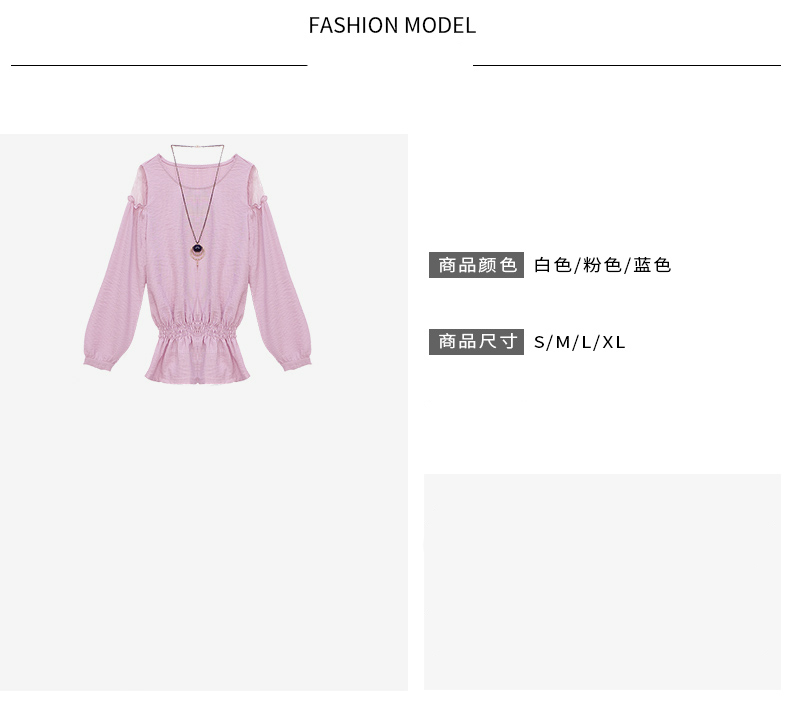The width and height of the screenshot is (790, 726).
Task: Click the smocked elastic waistband of the blouse
Action: click(197, 332)
